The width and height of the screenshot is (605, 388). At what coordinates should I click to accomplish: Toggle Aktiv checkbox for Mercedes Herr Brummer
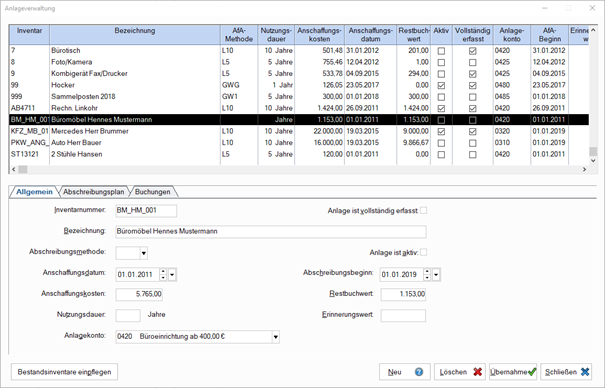coord(441,132)
